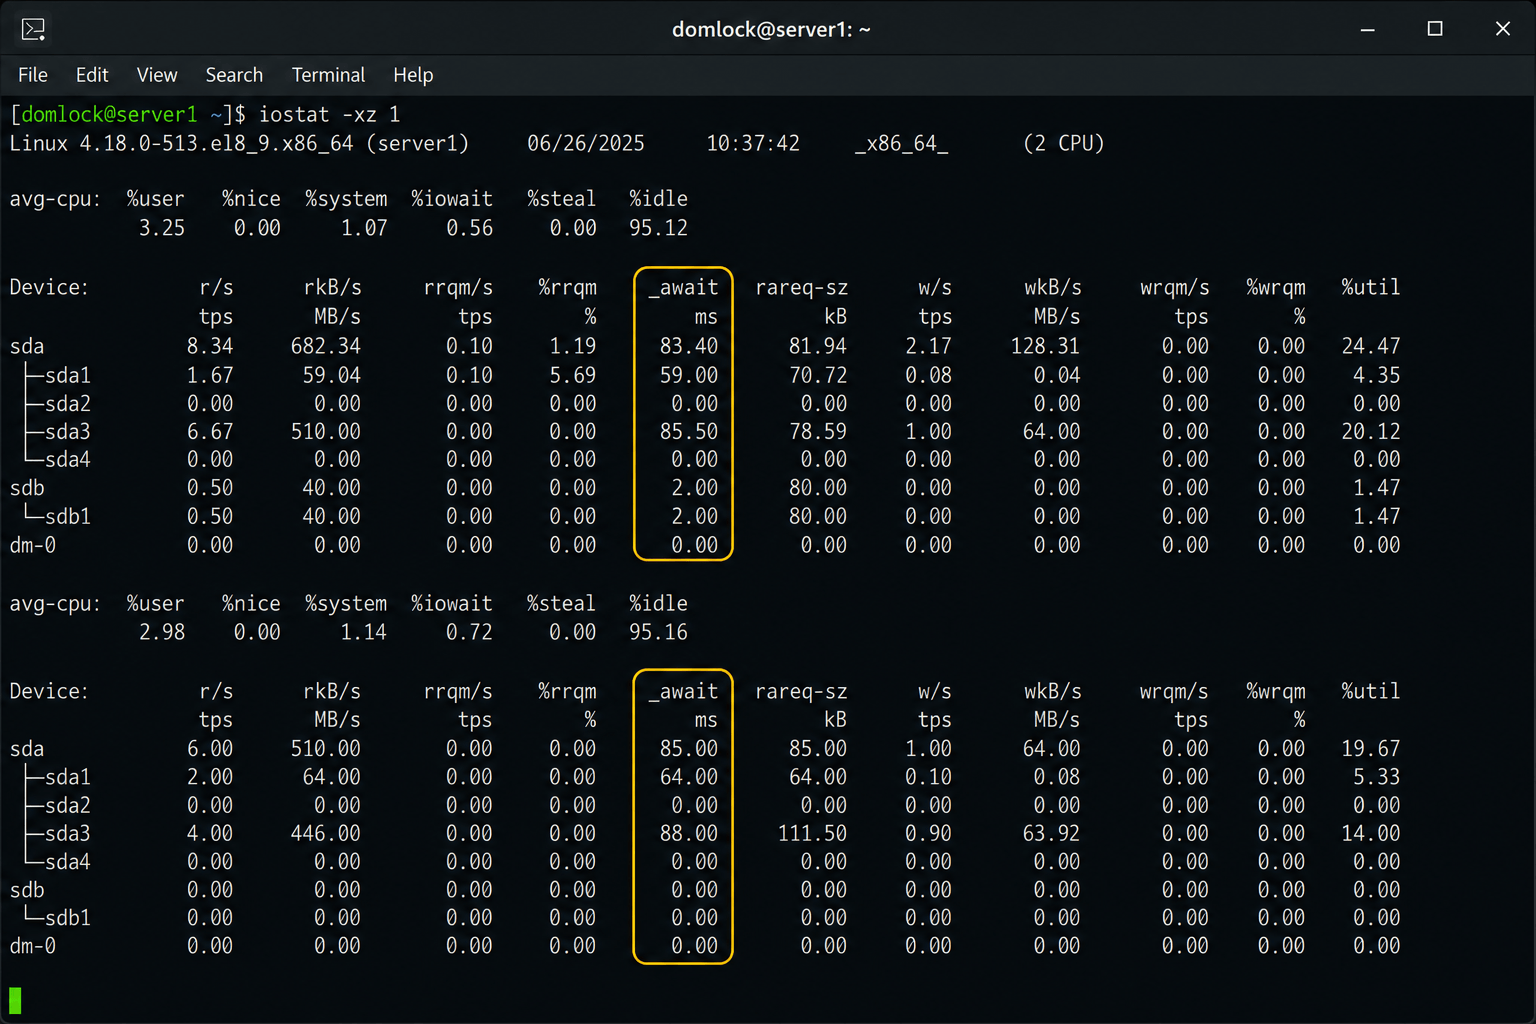The height and width of the screenshot is (1024, 1536).
Task: Click rareq-sz value 111.50
Action: [x=812, y=833]
